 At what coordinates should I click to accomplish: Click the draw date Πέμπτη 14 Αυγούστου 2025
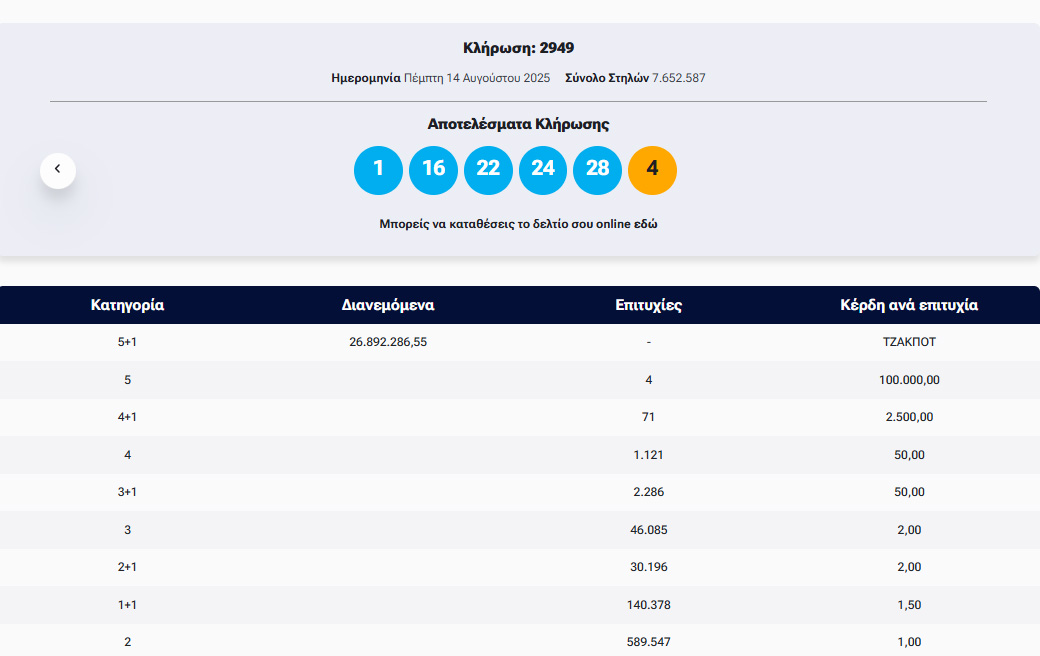[x=477, y=78]
